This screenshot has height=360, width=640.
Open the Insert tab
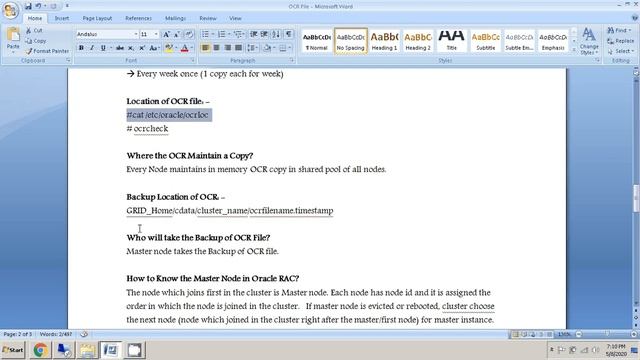62,18
